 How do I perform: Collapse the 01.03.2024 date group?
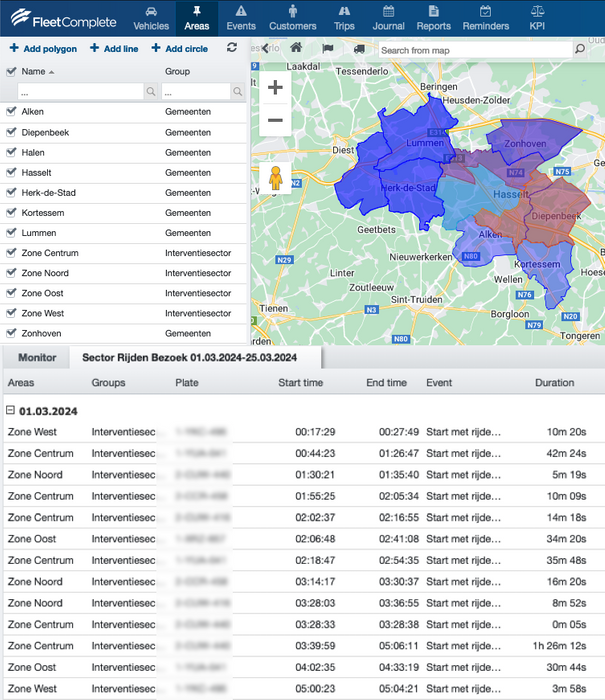coord(11,411)
